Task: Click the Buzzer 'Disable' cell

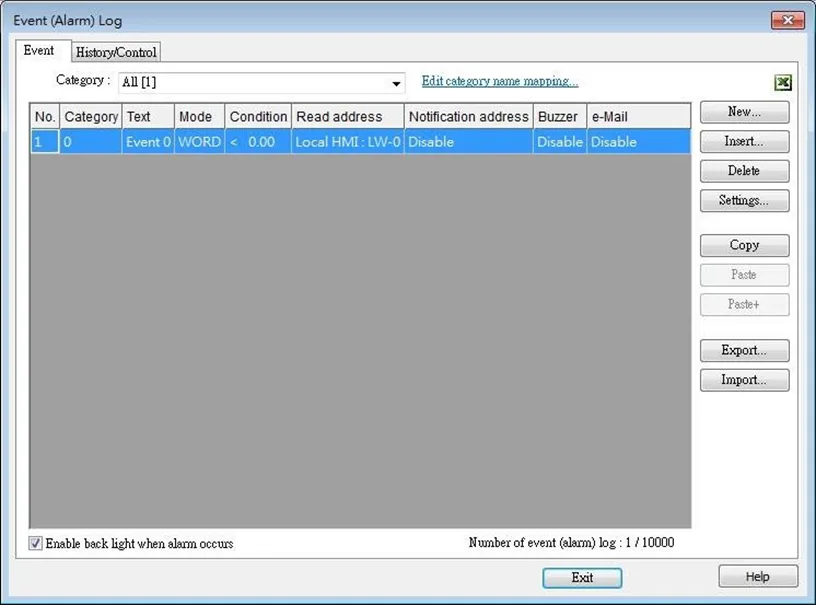Action: (560, 142)
